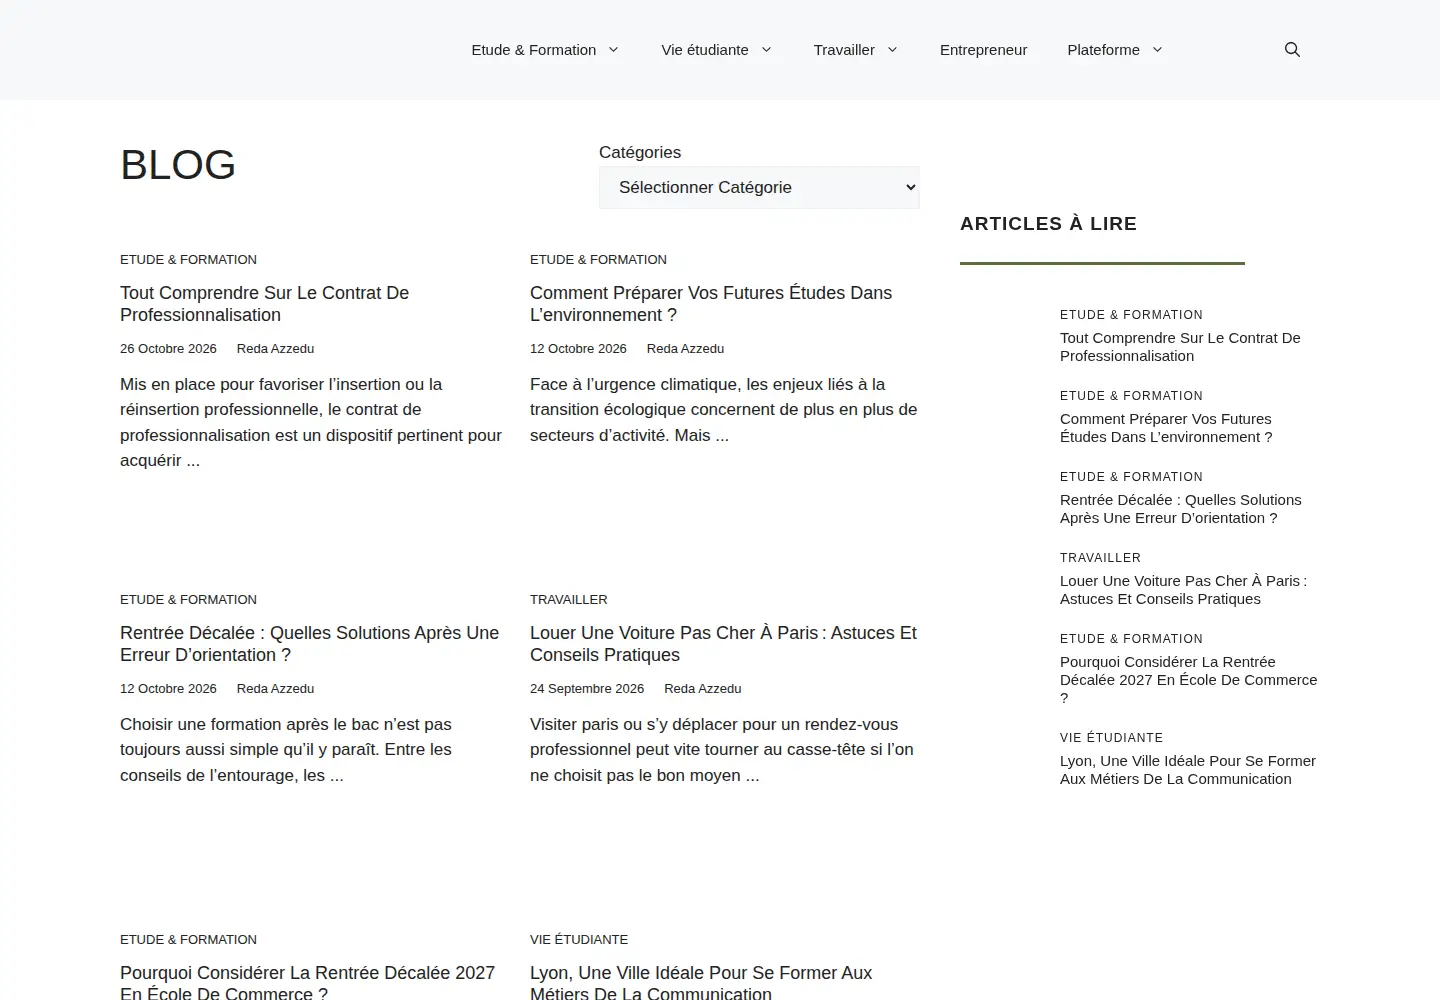The width and height of the screenshot is (1440, 1000).
Task: Open the Plateforme menu item
Action: click(1103, 50)
